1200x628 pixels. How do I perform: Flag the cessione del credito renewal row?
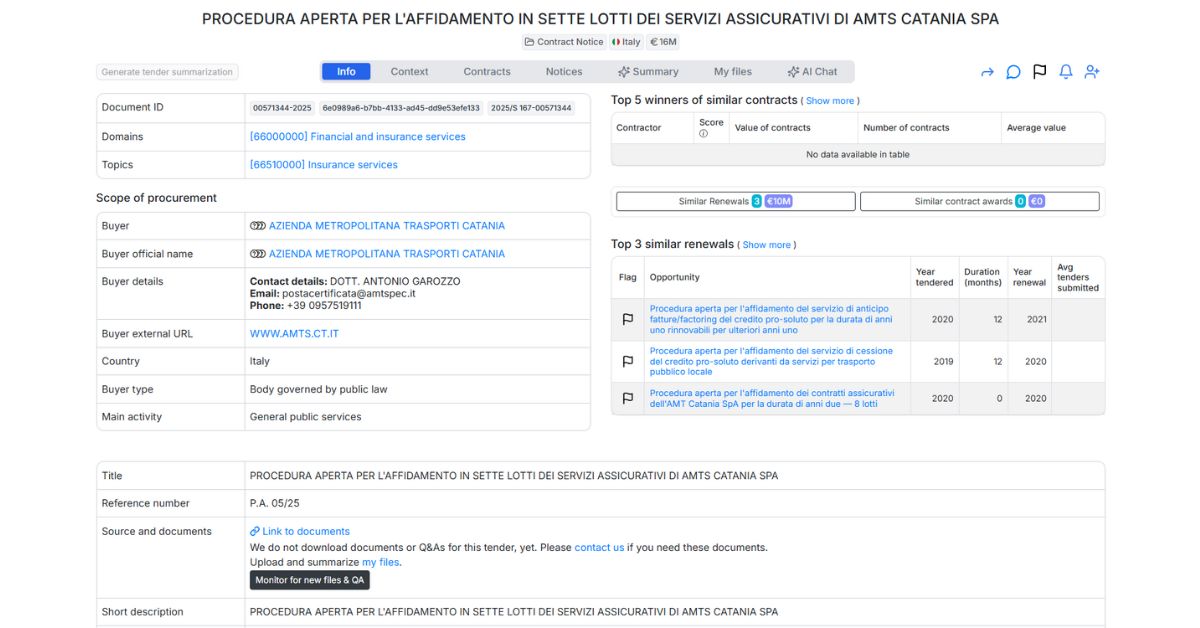point(628,362)
